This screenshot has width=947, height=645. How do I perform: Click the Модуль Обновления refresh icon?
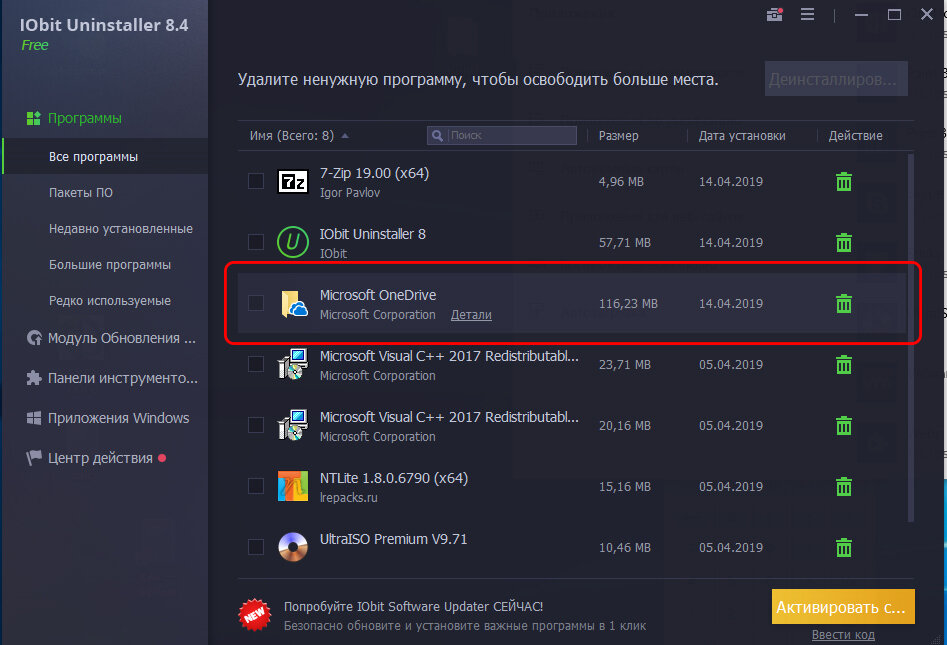tap(34, 338)
